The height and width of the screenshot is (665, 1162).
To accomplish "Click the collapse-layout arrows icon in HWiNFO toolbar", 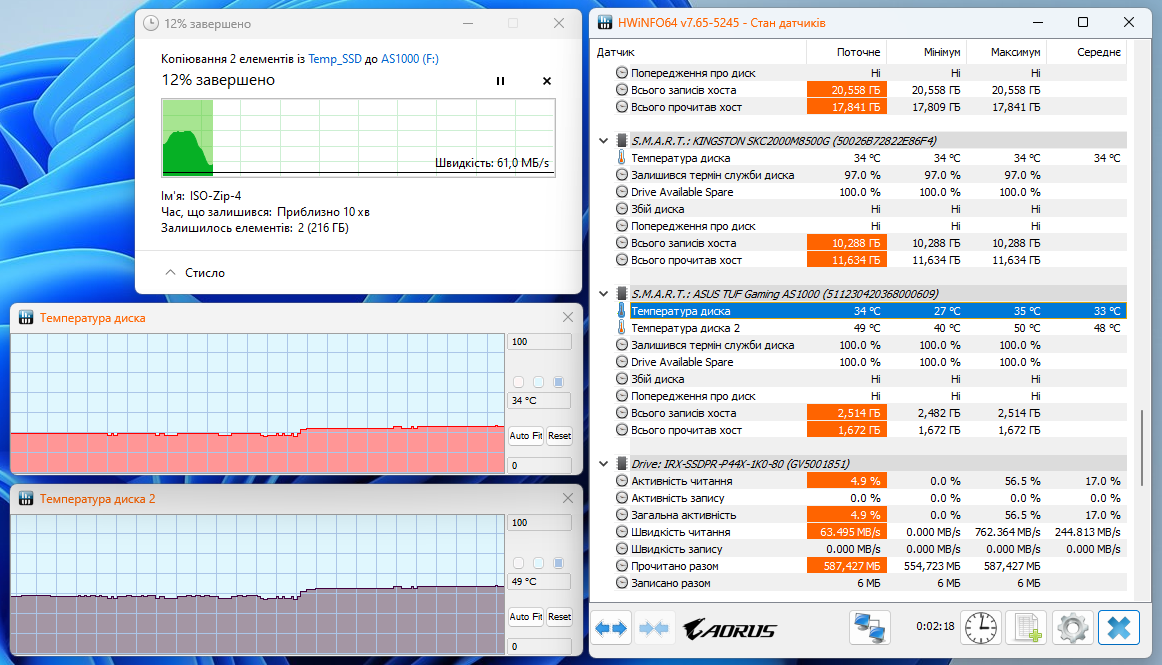I will tap(654, 629).
